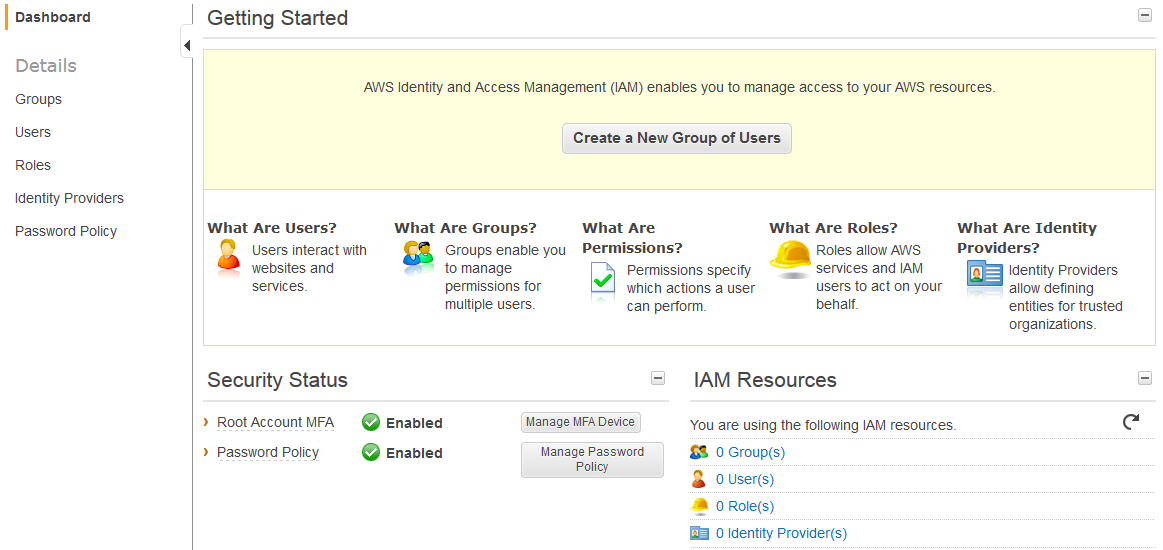Open the 0 Role(s) link
Image resolution: width=1163 pixels, height=550 pixels.
(744, 506)
